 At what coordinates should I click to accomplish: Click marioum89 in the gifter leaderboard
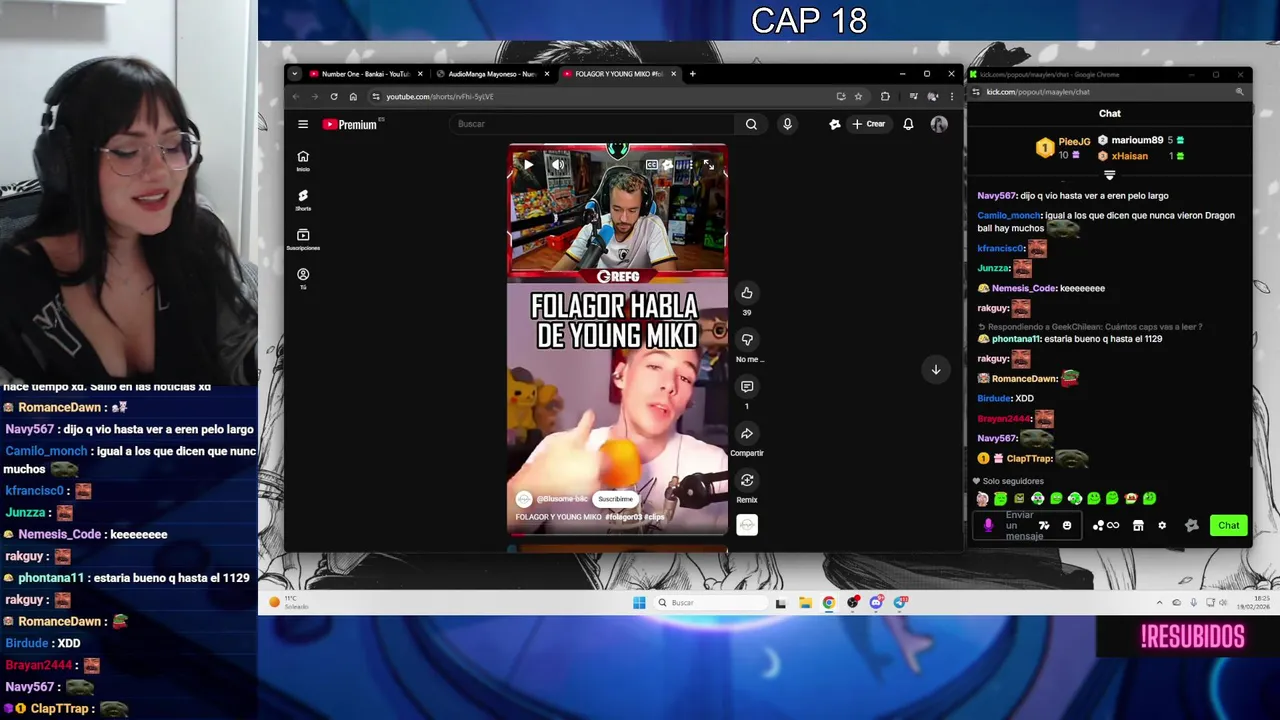tap(1137, 141)
